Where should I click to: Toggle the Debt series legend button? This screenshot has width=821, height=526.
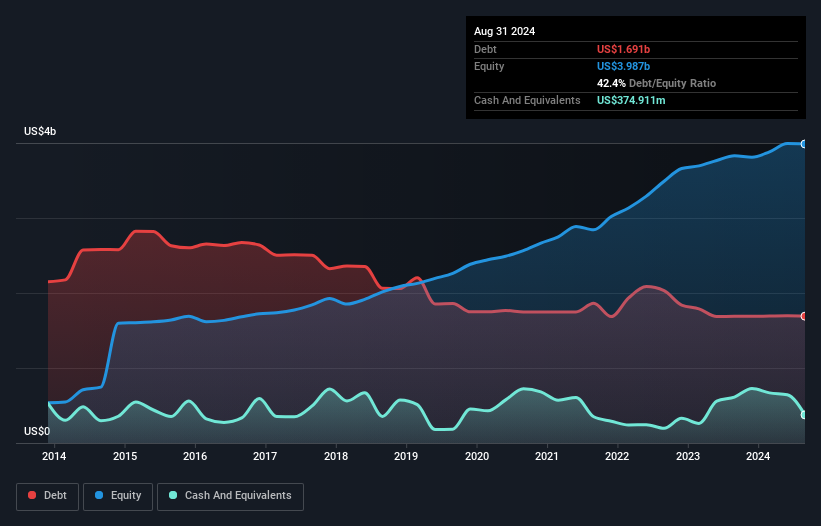coord(48,496)
